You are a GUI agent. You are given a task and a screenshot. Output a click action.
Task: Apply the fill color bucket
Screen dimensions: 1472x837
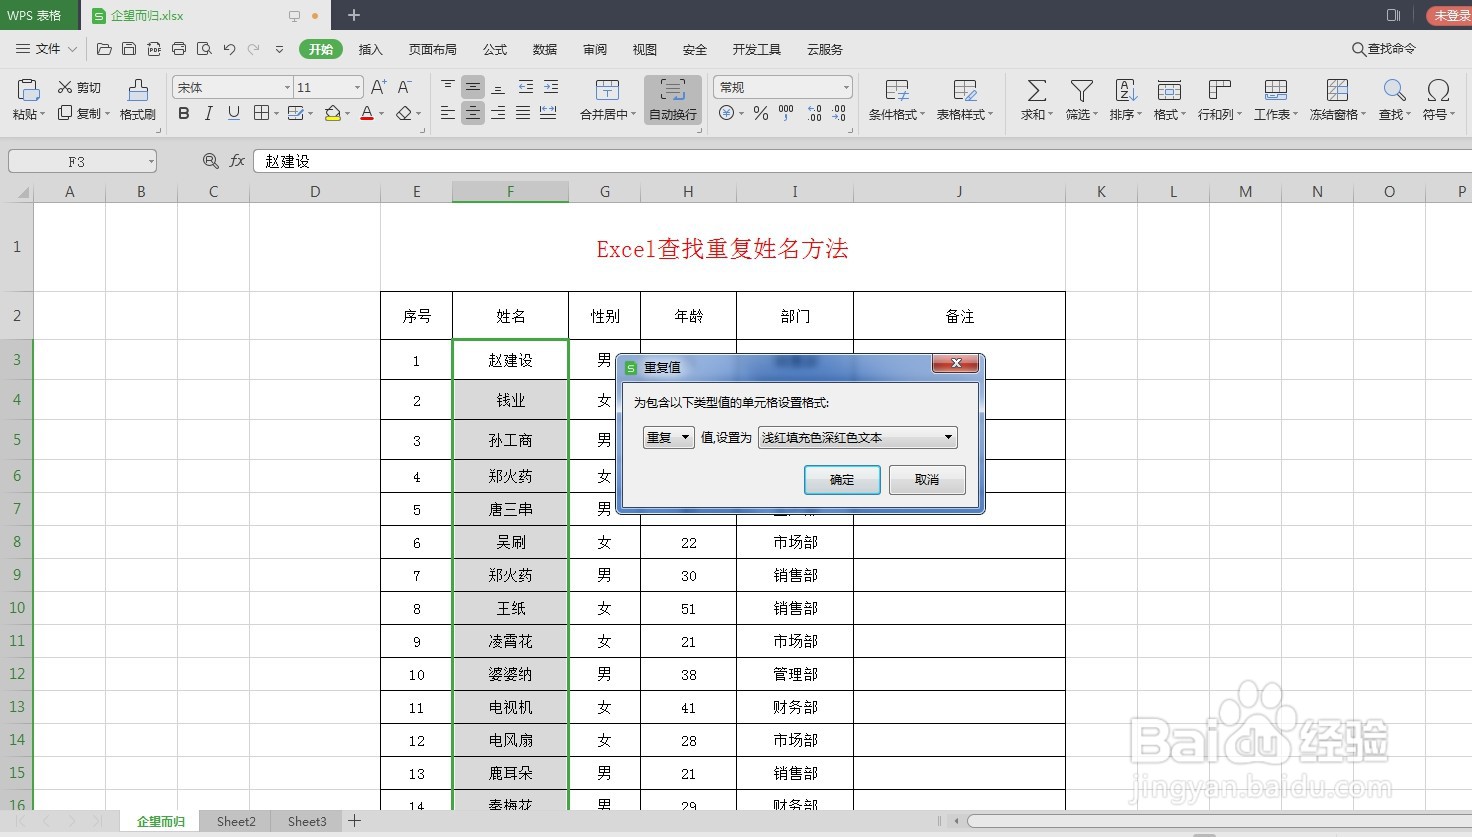333,114
